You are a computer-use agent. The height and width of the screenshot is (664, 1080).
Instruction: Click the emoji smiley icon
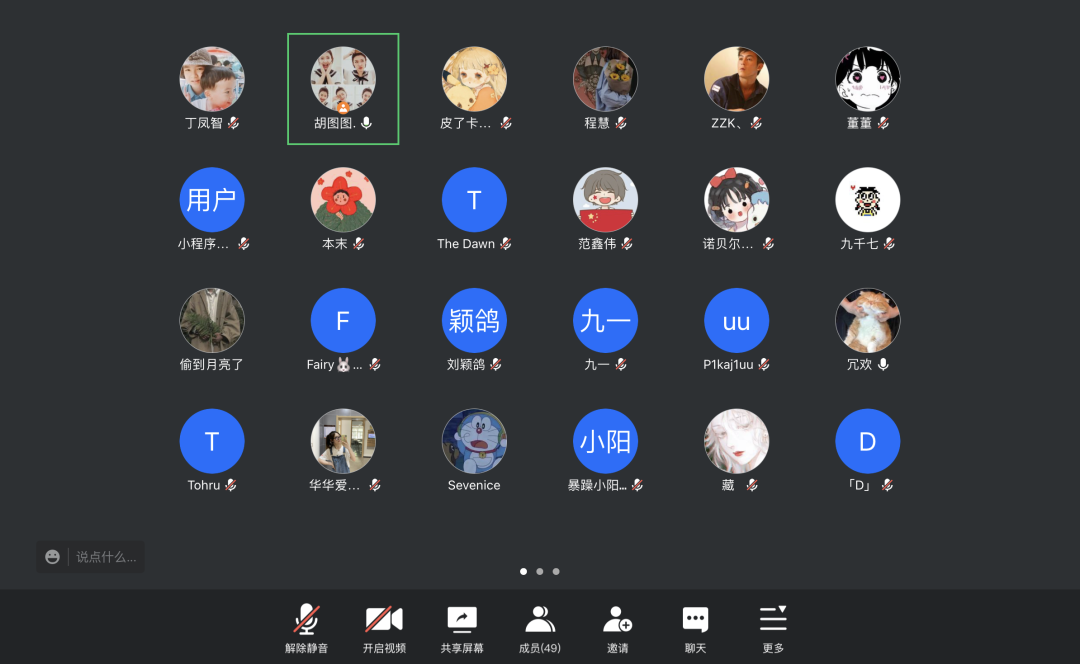point(53,557)
